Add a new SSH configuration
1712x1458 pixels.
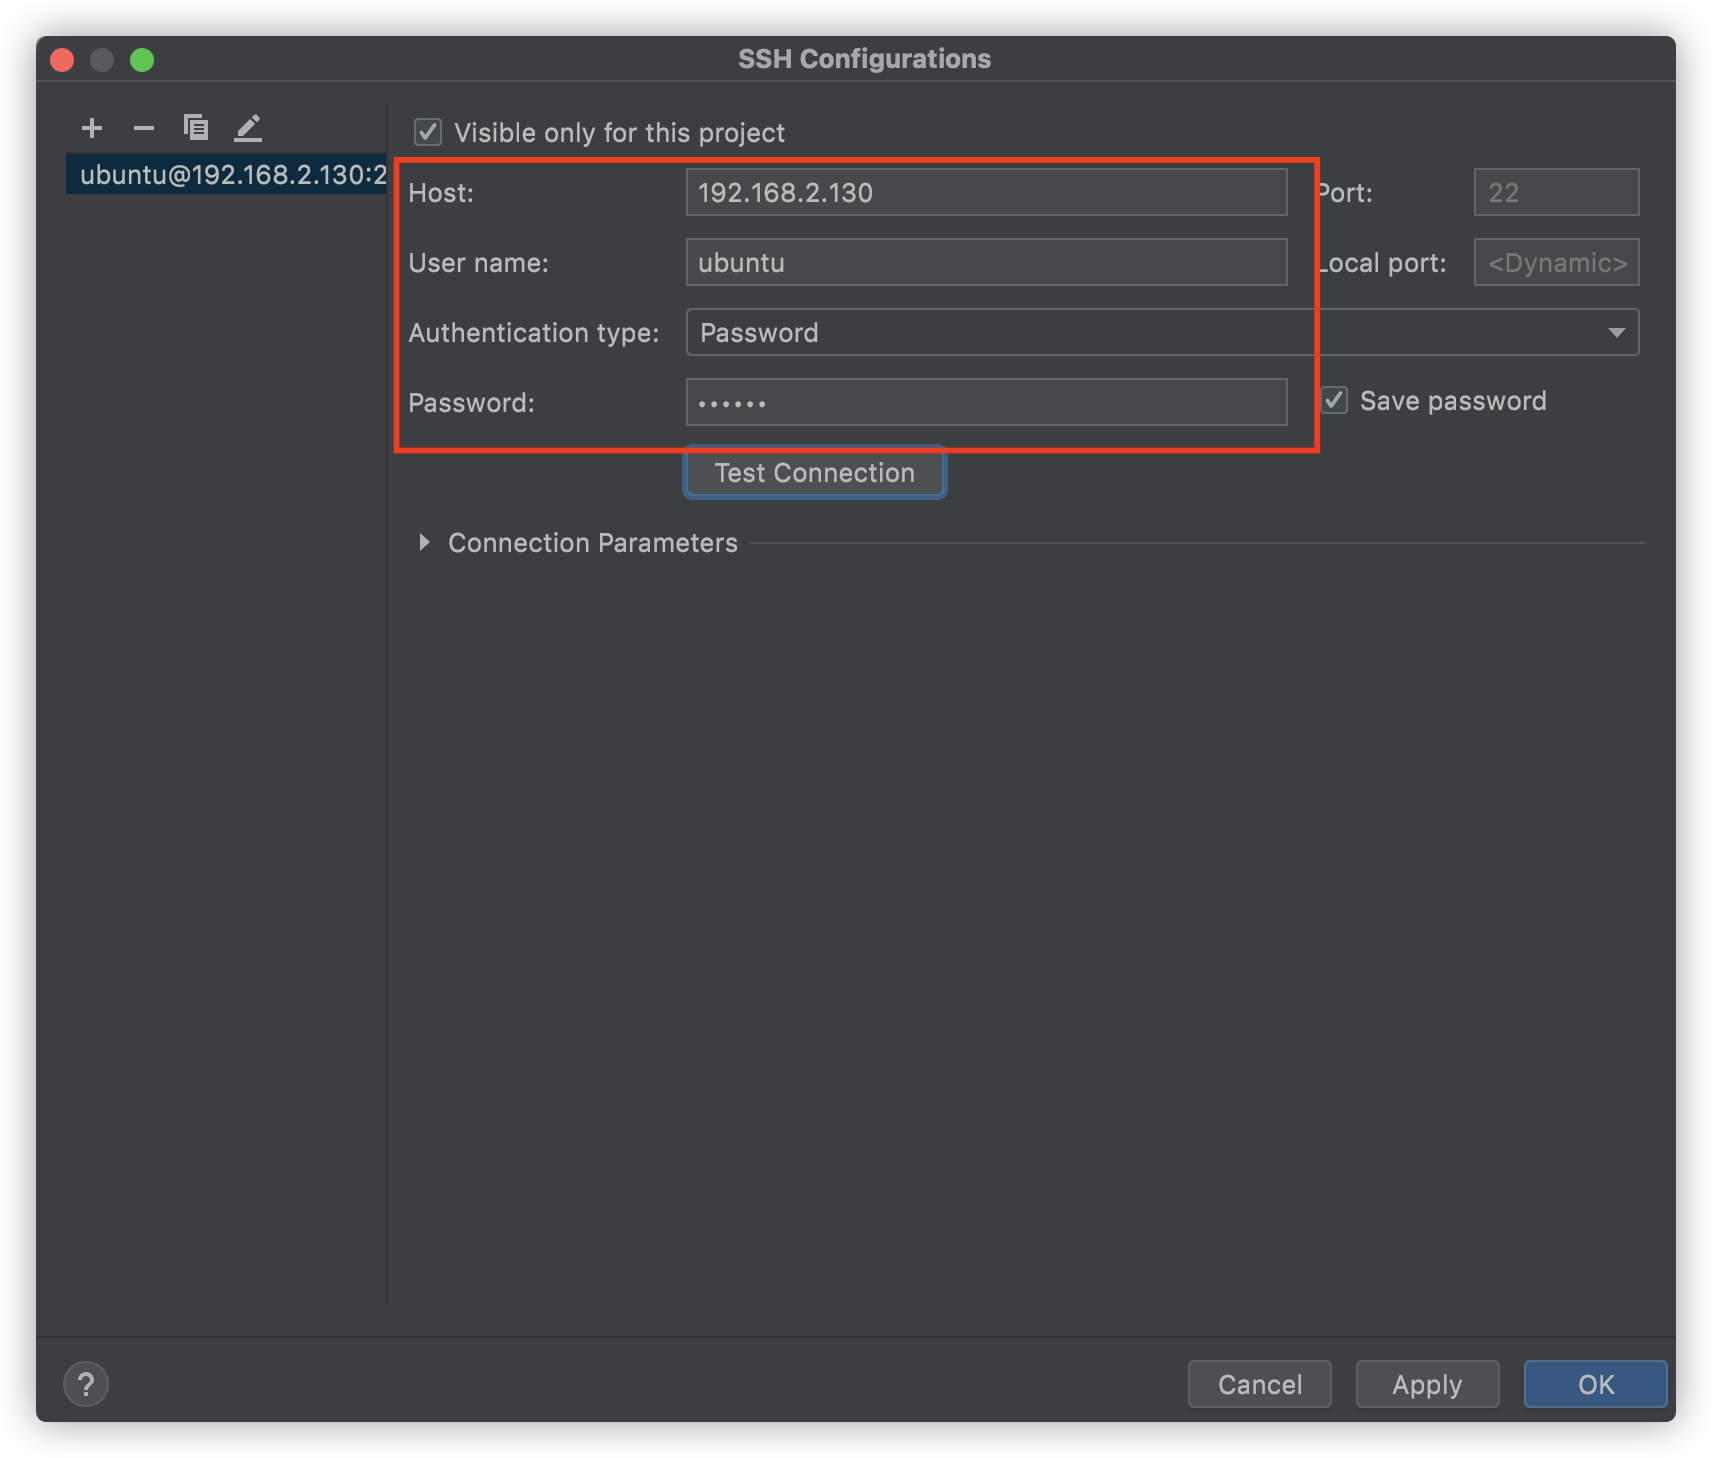click(92, 128)
